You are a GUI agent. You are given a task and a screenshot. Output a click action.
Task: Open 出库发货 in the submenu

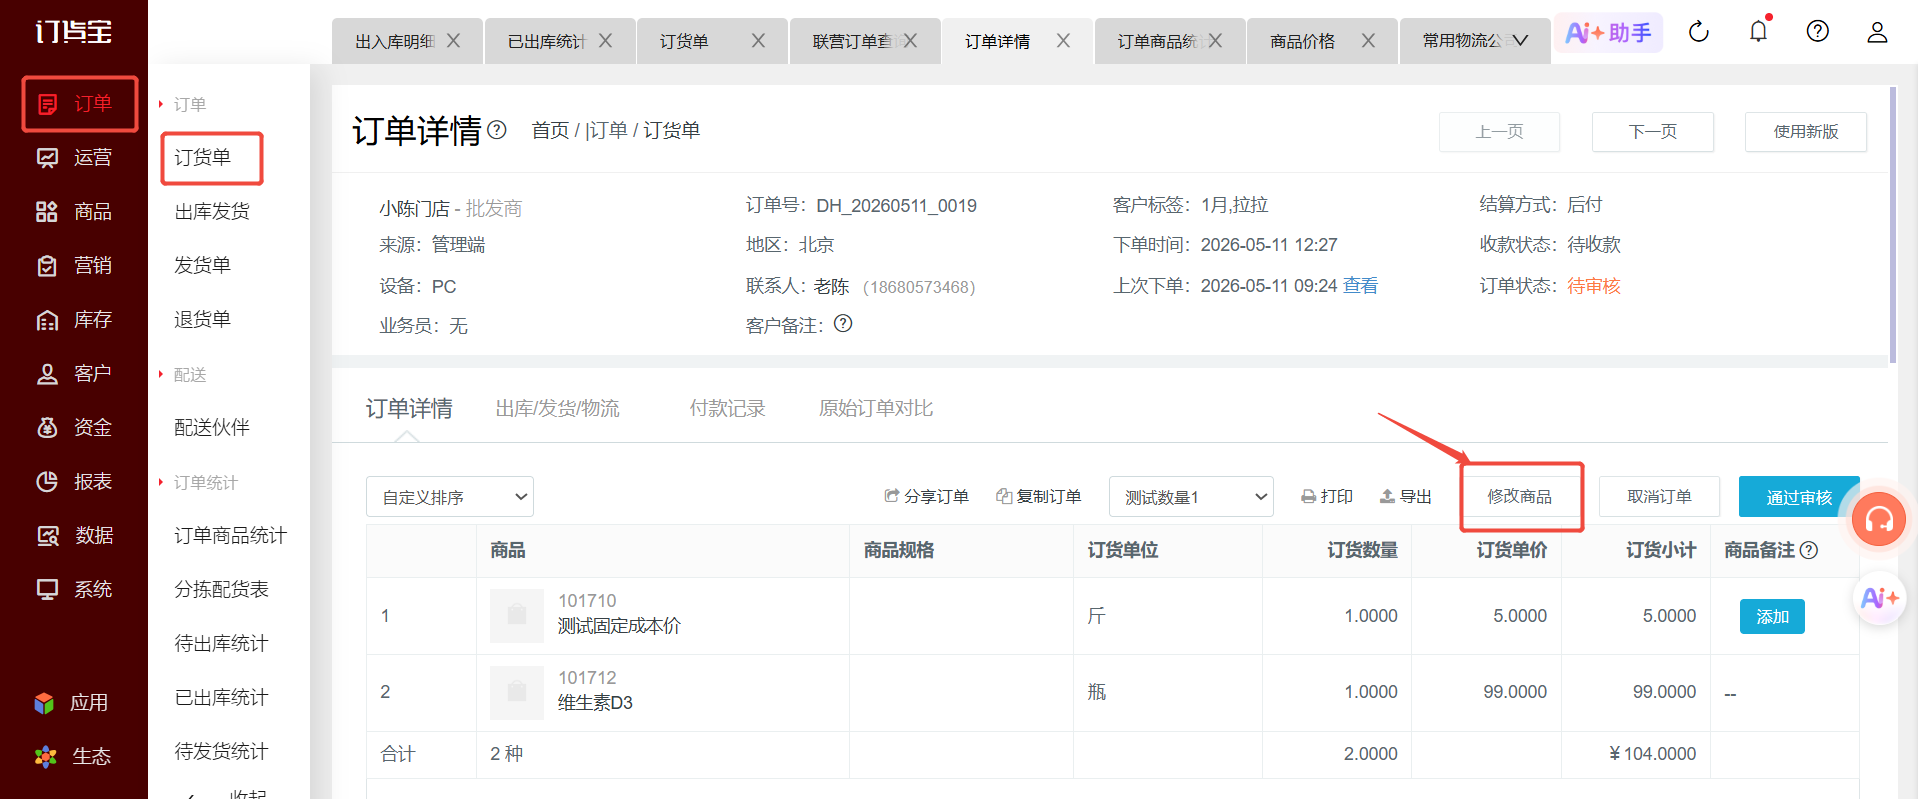pyautogui.click(x=212, y=212)
